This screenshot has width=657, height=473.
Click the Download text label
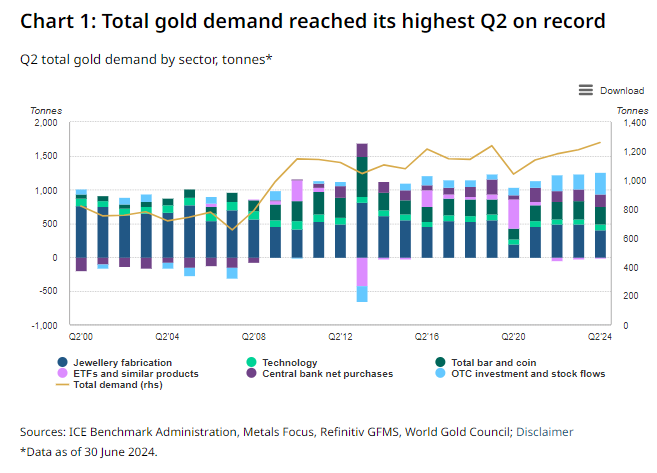click(621, 91)
